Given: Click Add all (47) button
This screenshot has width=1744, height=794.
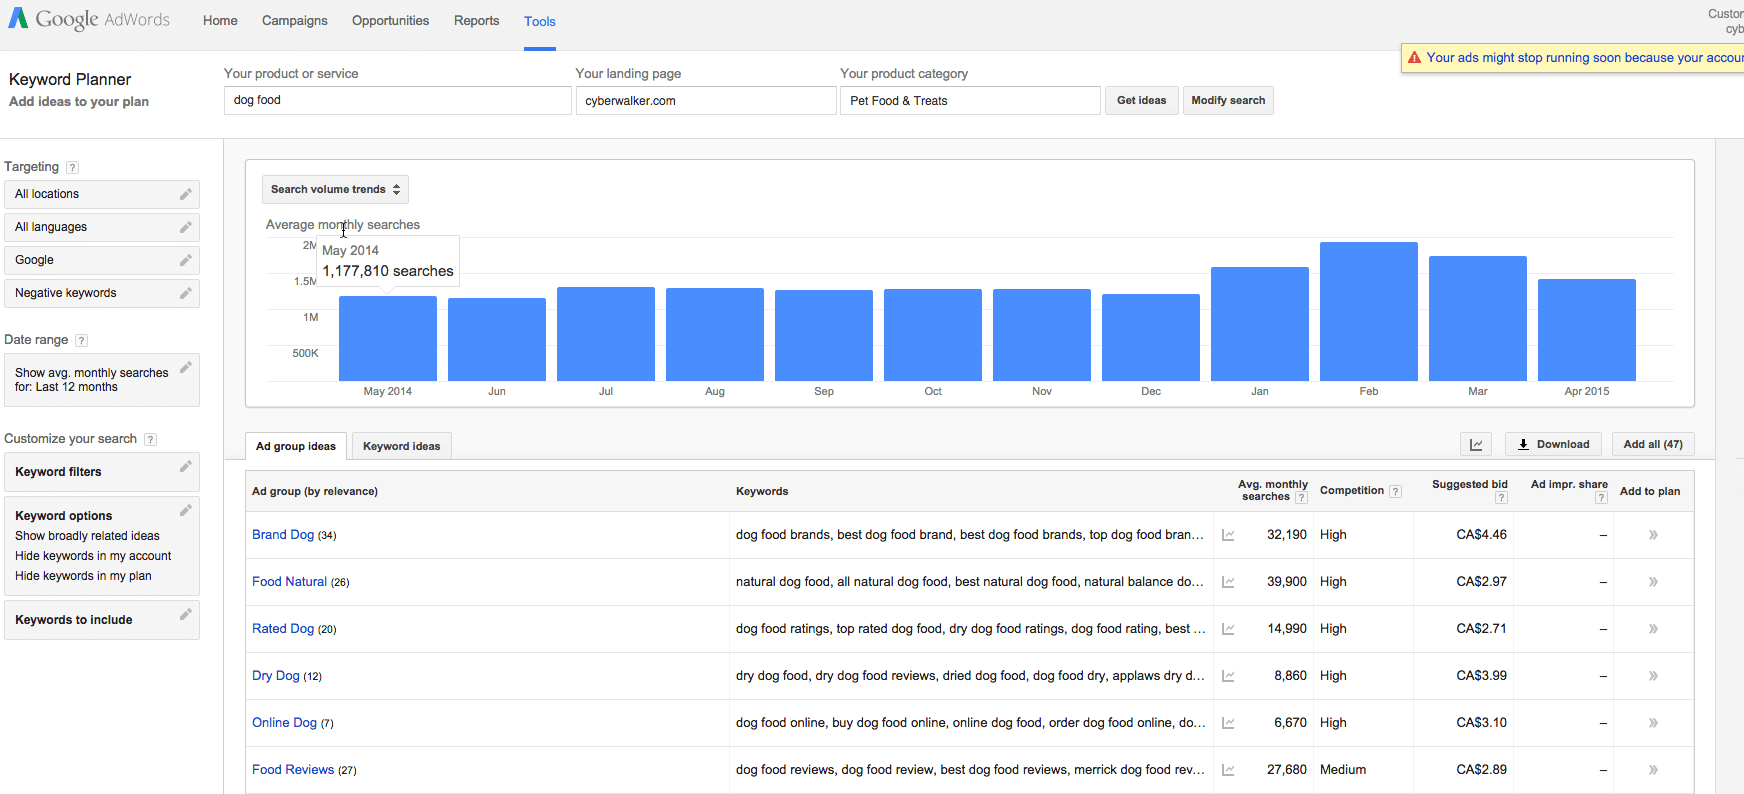Looking at the screenshot, I should [1653, 445].
